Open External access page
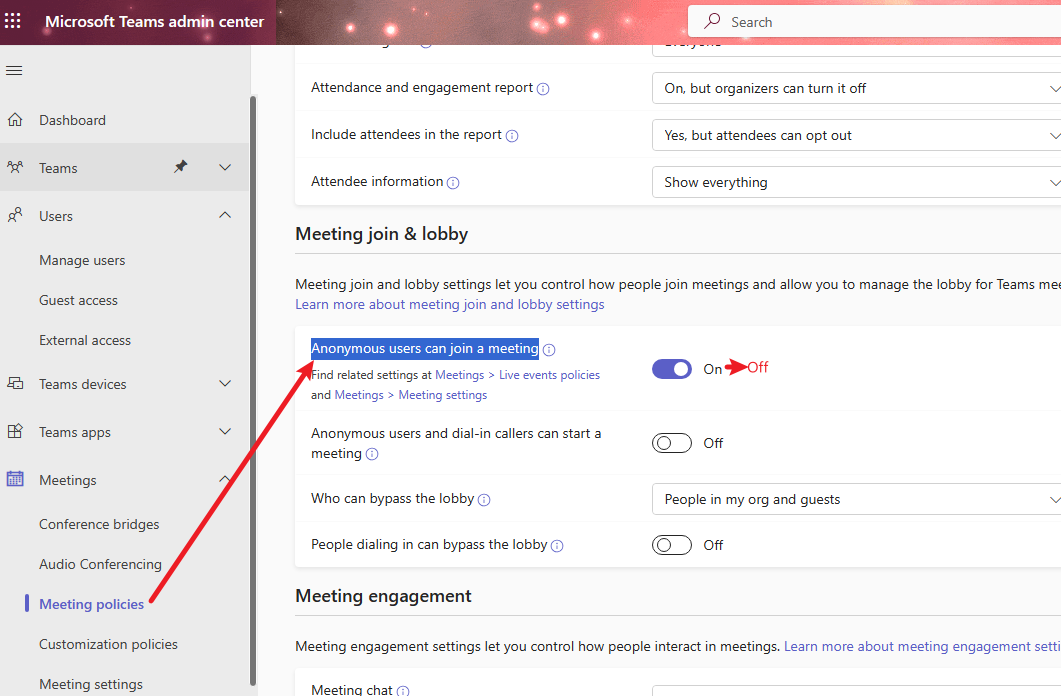Viewport: 1061px width, 696px height. click(85, 340)
